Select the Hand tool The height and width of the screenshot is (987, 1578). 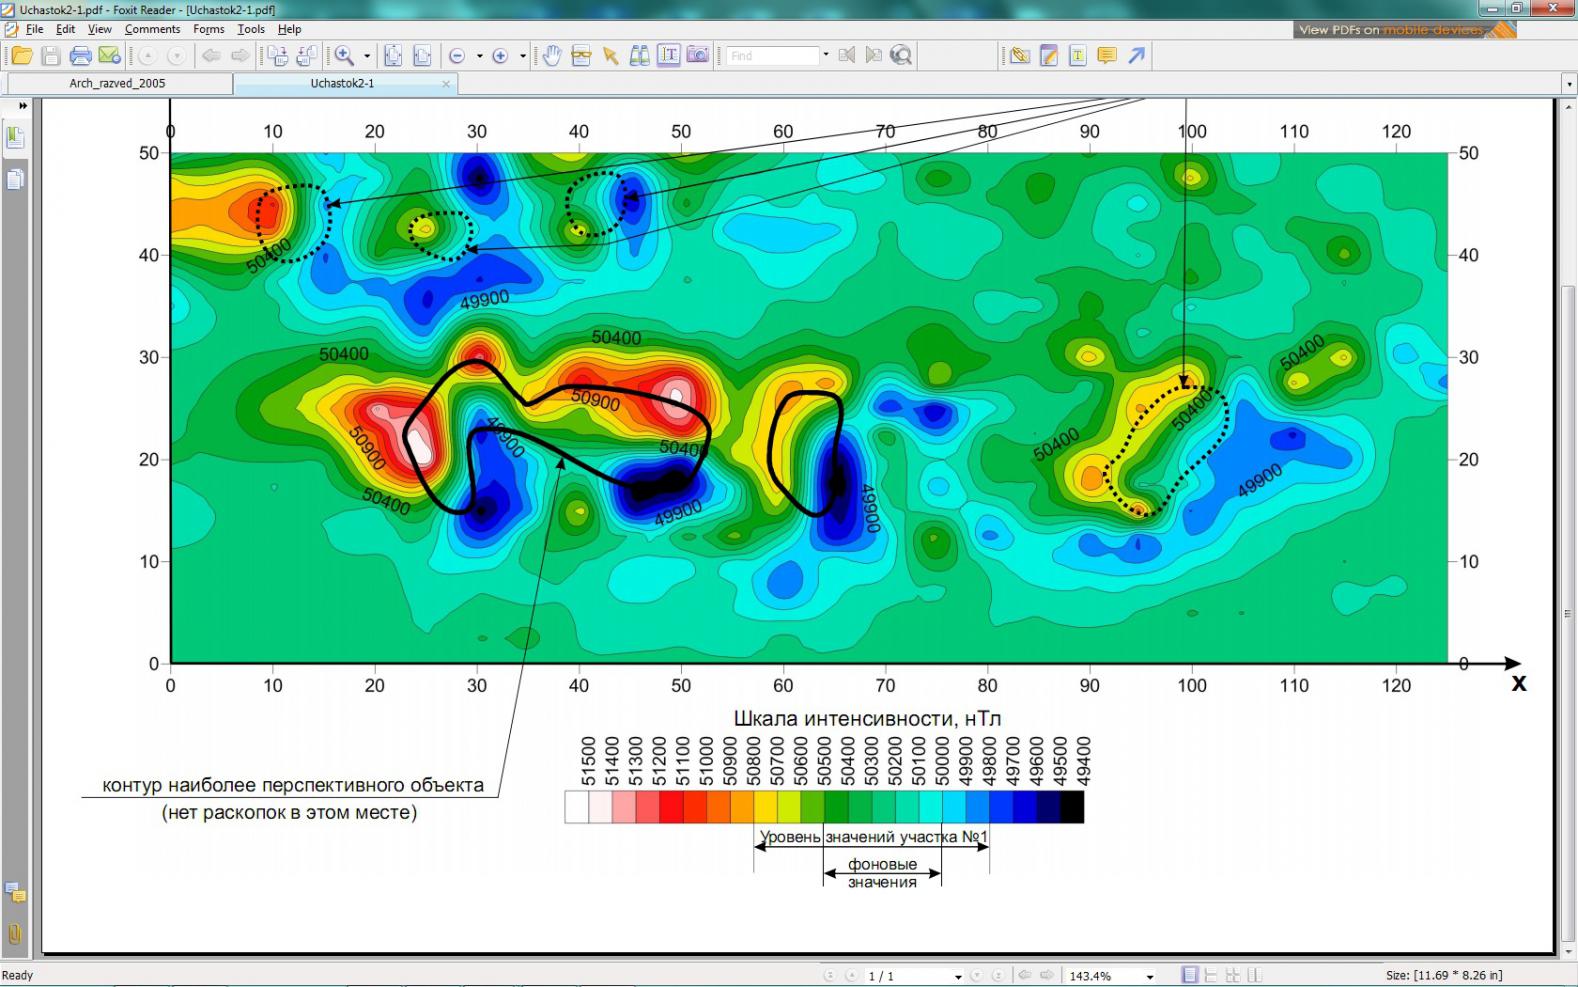pyautogui.click(x=551, y=56)
